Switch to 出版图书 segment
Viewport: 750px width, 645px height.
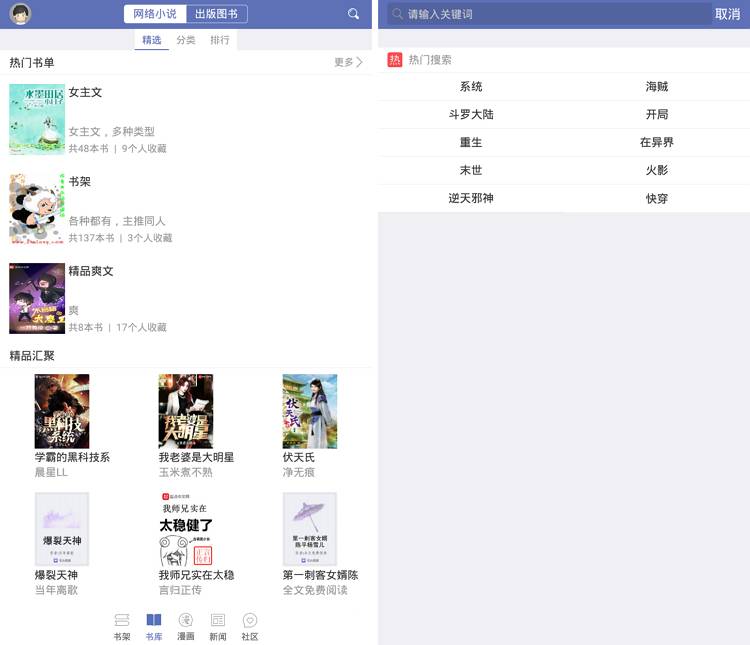tap(216, 14)
